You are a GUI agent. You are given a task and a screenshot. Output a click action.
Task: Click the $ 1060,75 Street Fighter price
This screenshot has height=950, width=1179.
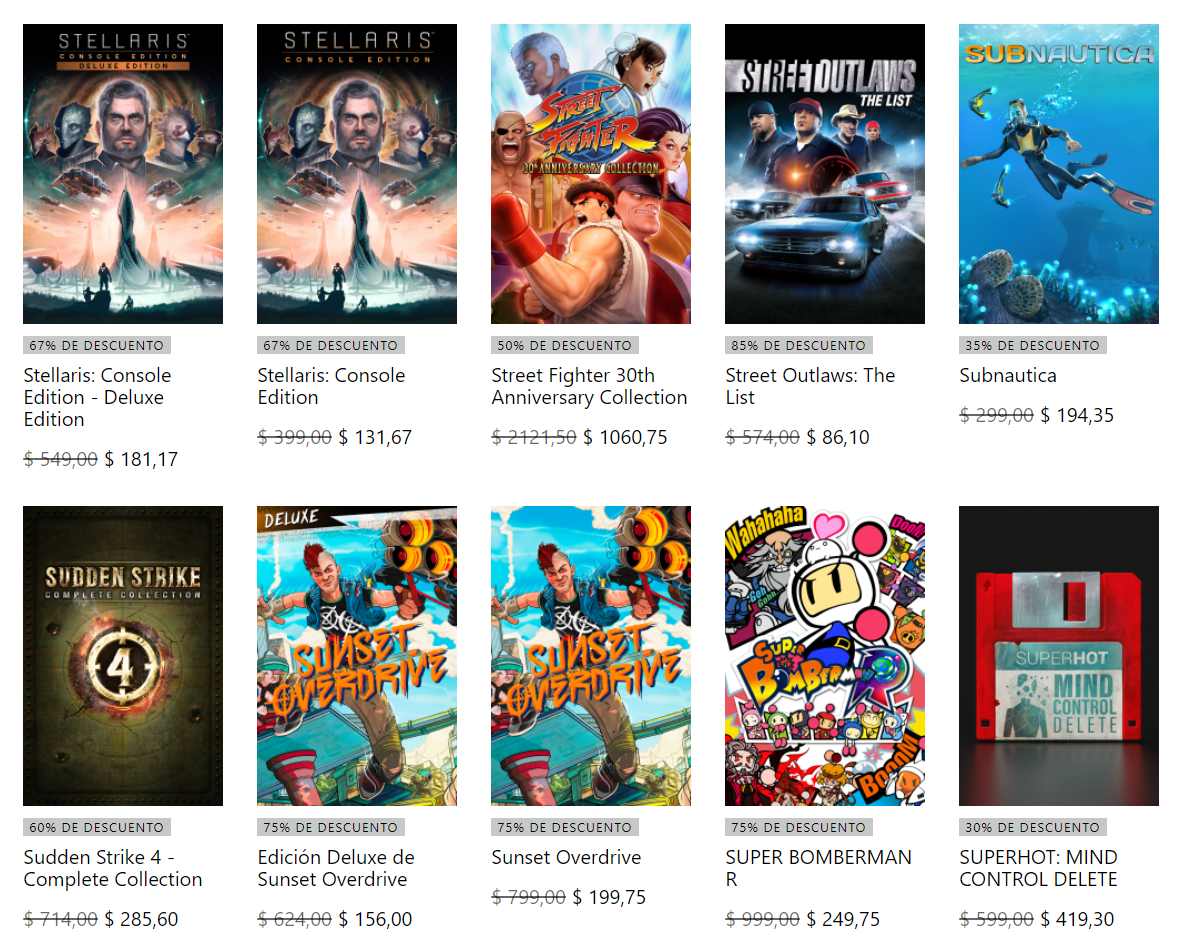(x=625, y=437)
